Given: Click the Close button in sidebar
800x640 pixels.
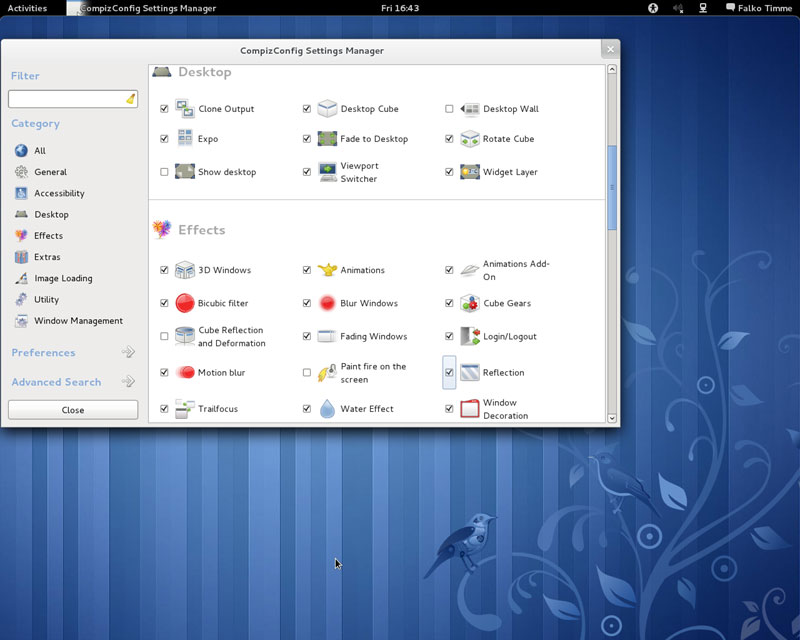Looking at the screenshot, I should (73, 410).
